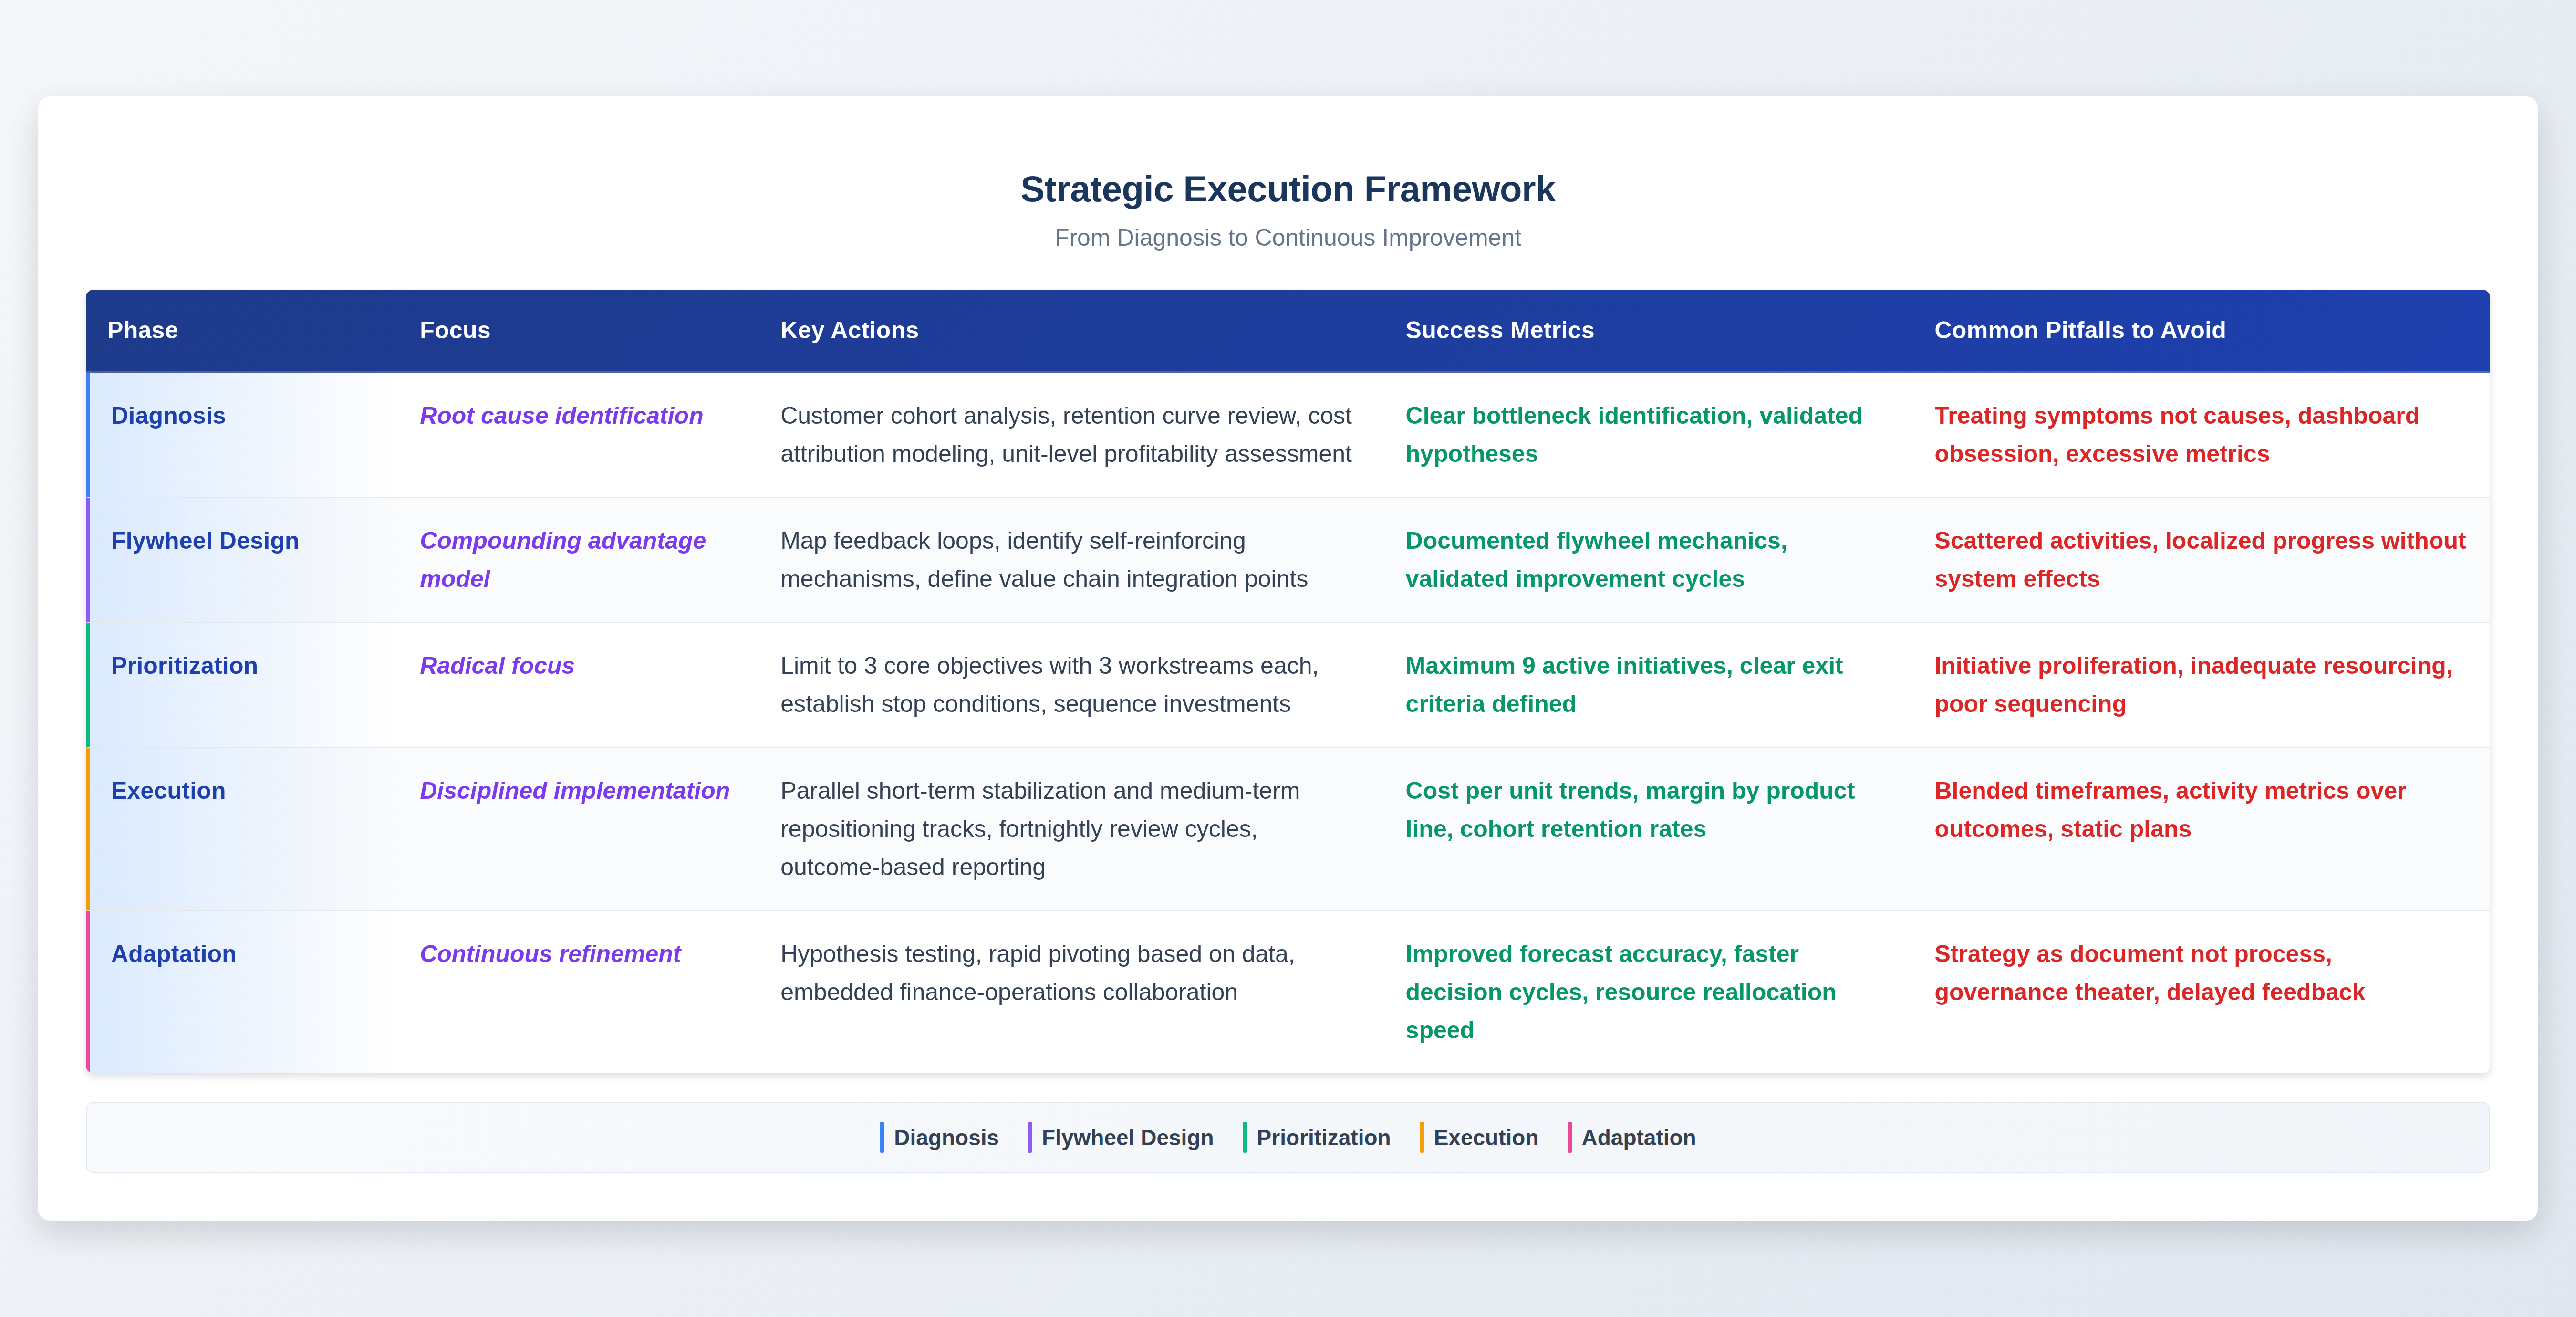
Task: Click the purple Flywheel Design legend bar
Action: 1029,1137
